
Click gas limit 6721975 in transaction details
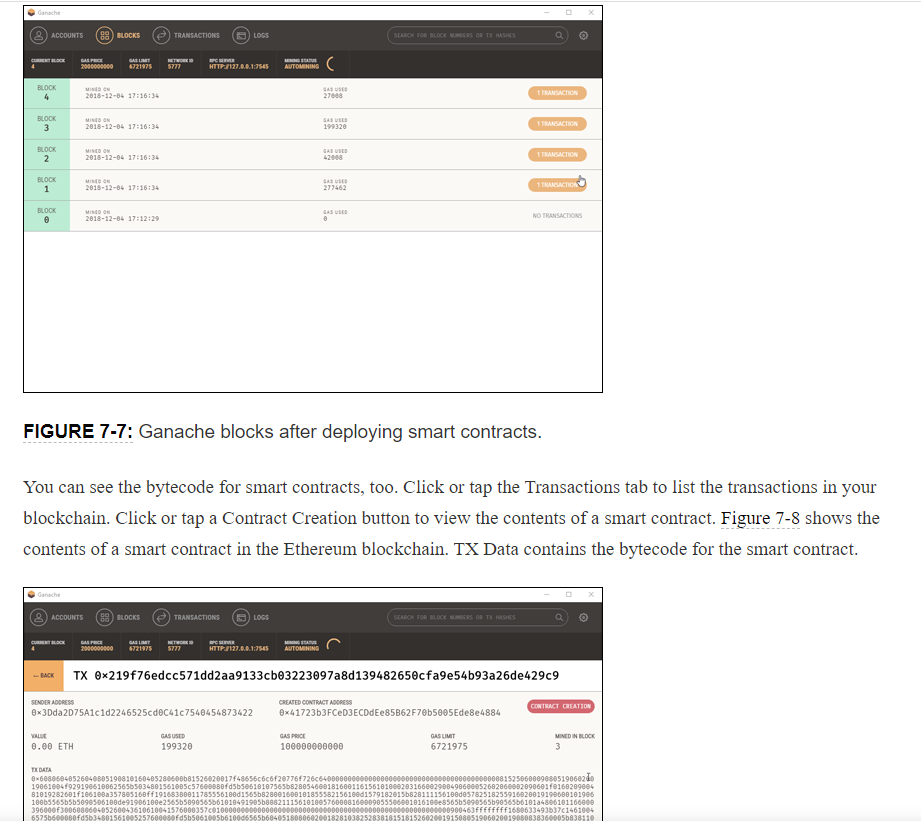pos(449,747)
